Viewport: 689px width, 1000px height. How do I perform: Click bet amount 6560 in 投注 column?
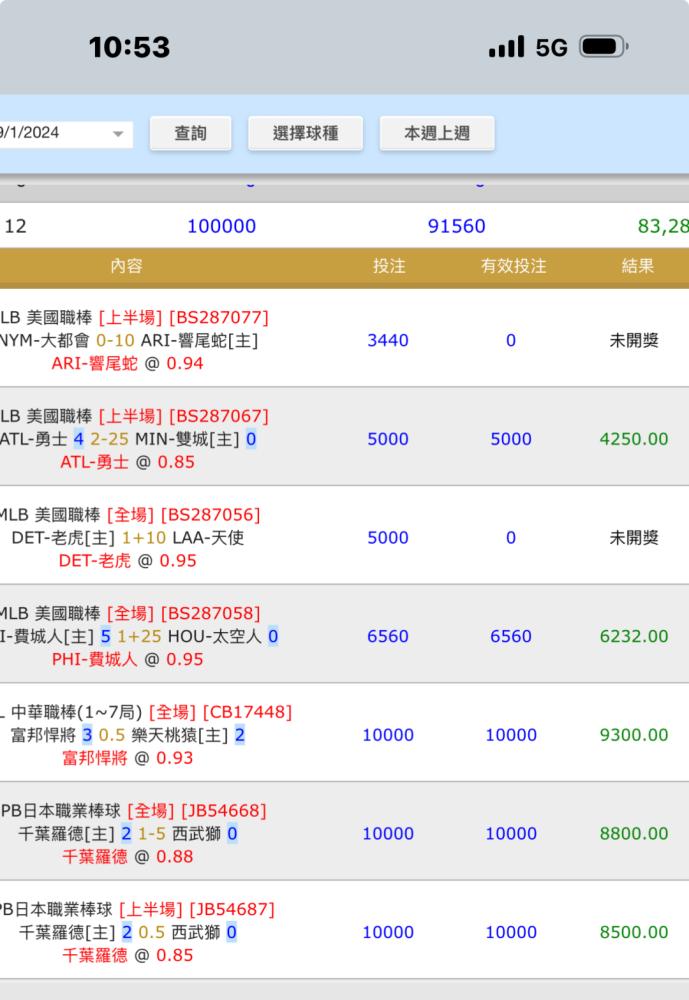click(x=388, y=636)
